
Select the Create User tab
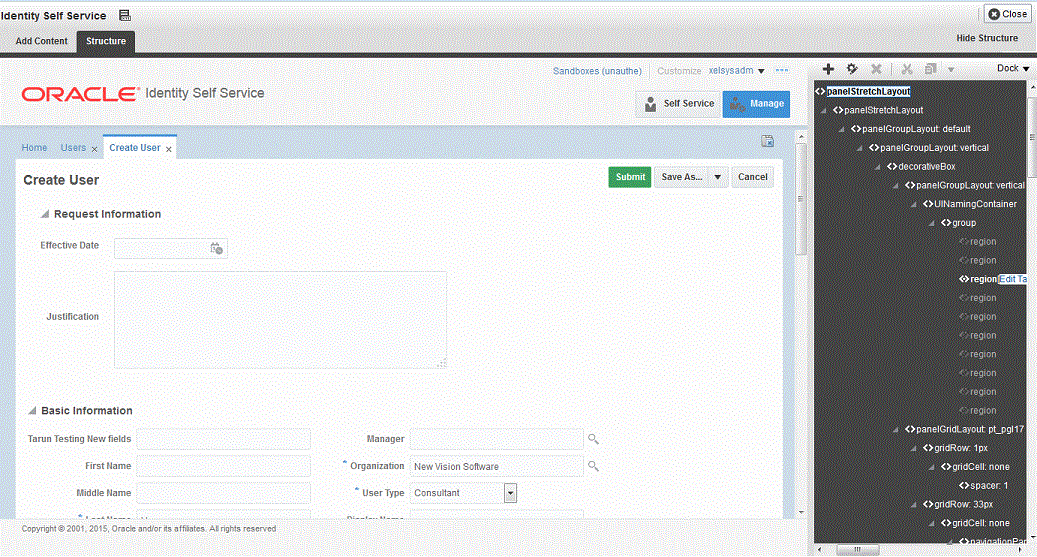click(135, 148)
